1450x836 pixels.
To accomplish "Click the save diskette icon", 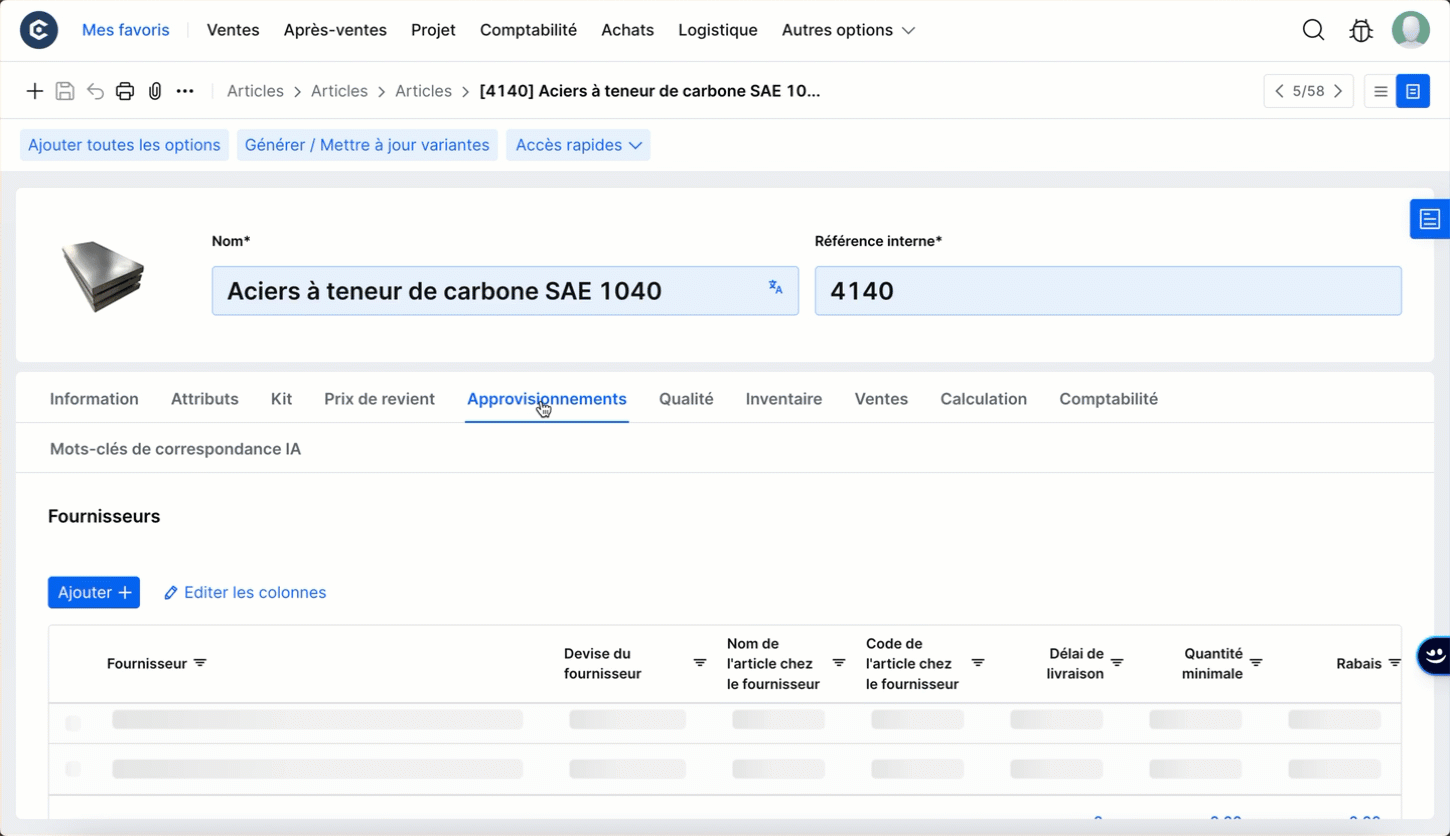I will tap(65, 91).
